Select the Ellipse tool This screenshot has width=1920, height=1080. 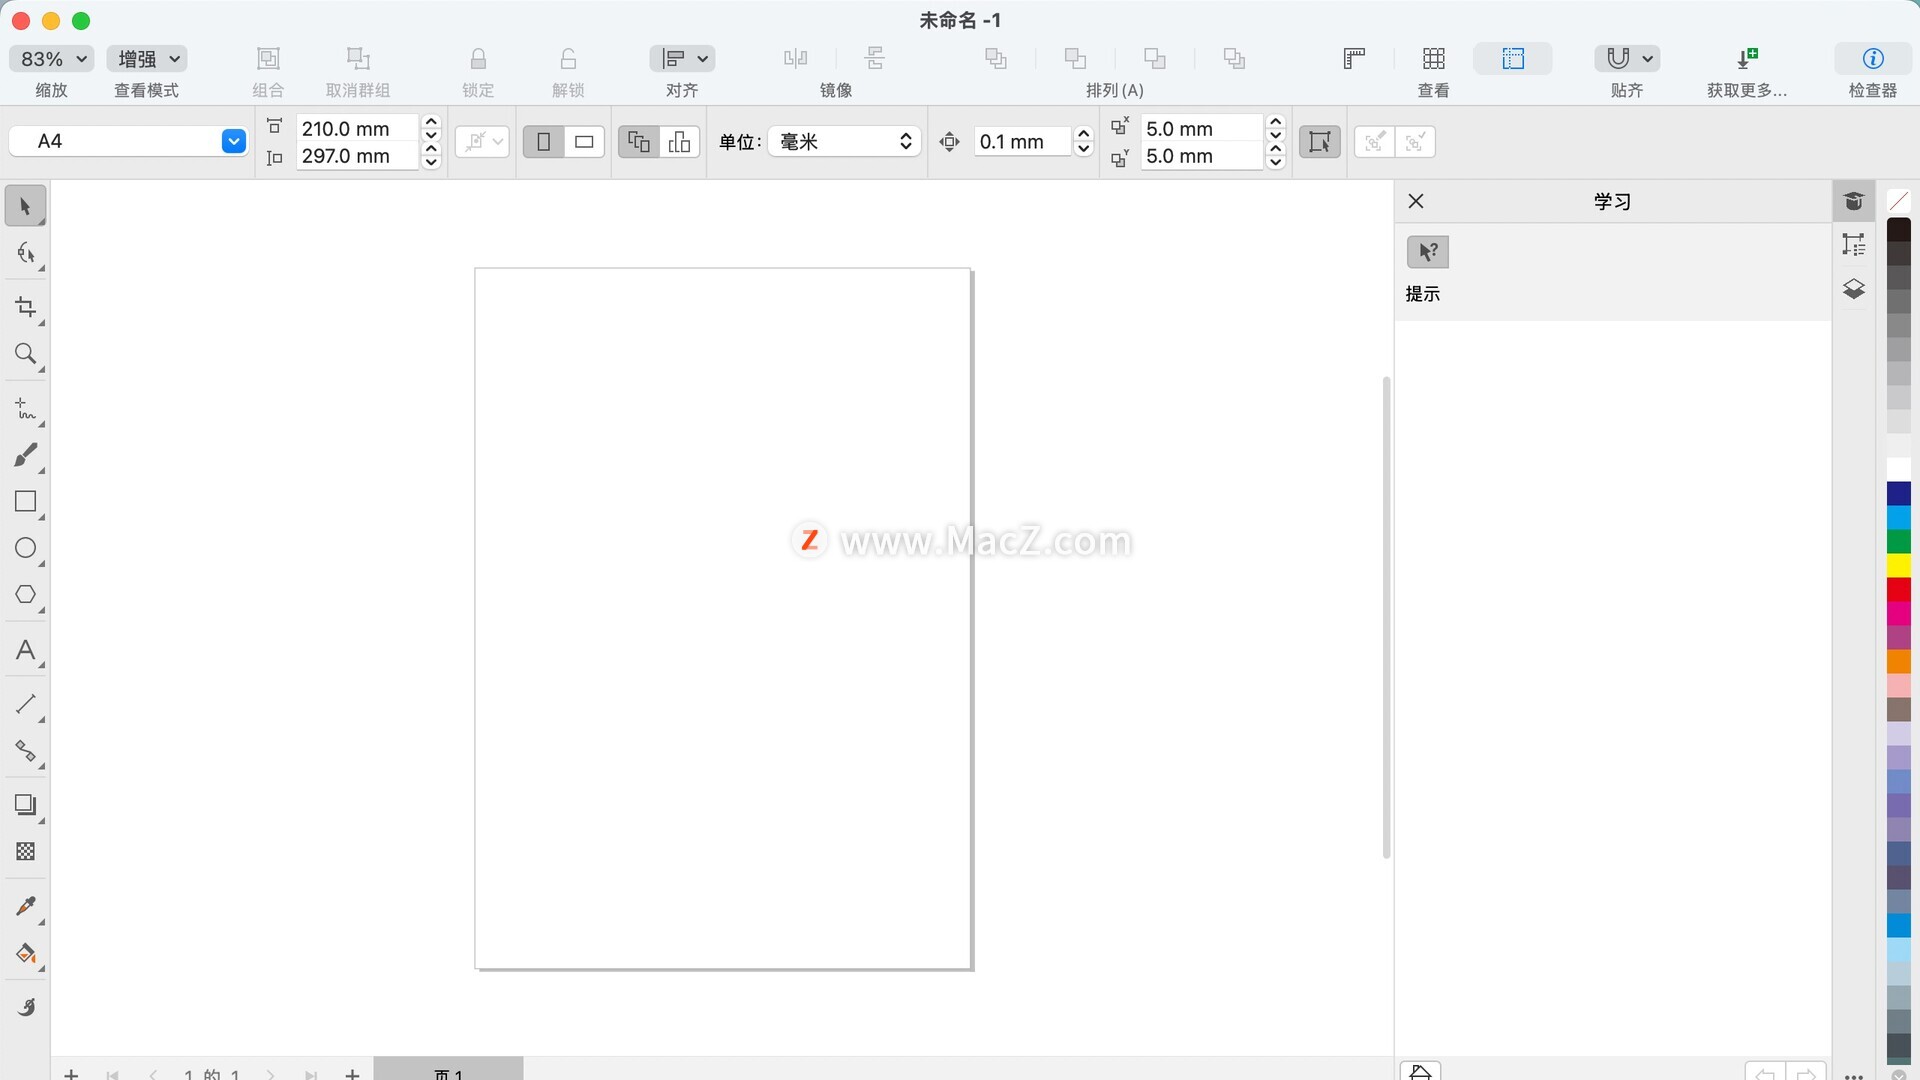26,548
